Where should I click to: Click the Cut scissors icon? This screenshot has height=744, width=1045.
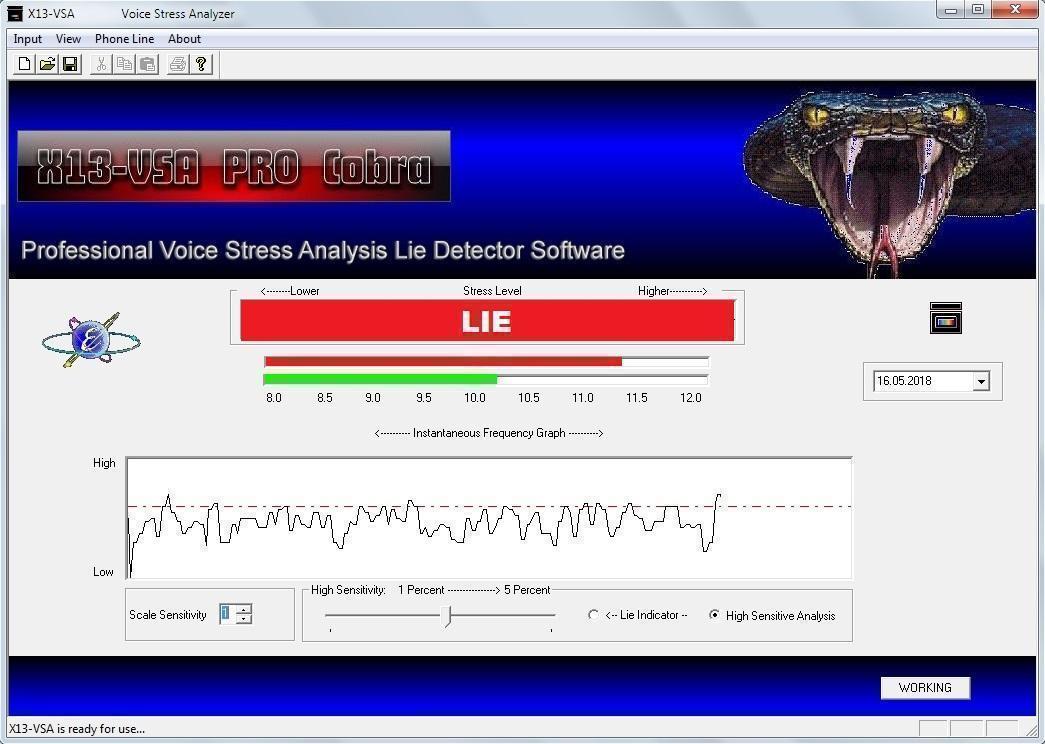[x=101, y=64]
